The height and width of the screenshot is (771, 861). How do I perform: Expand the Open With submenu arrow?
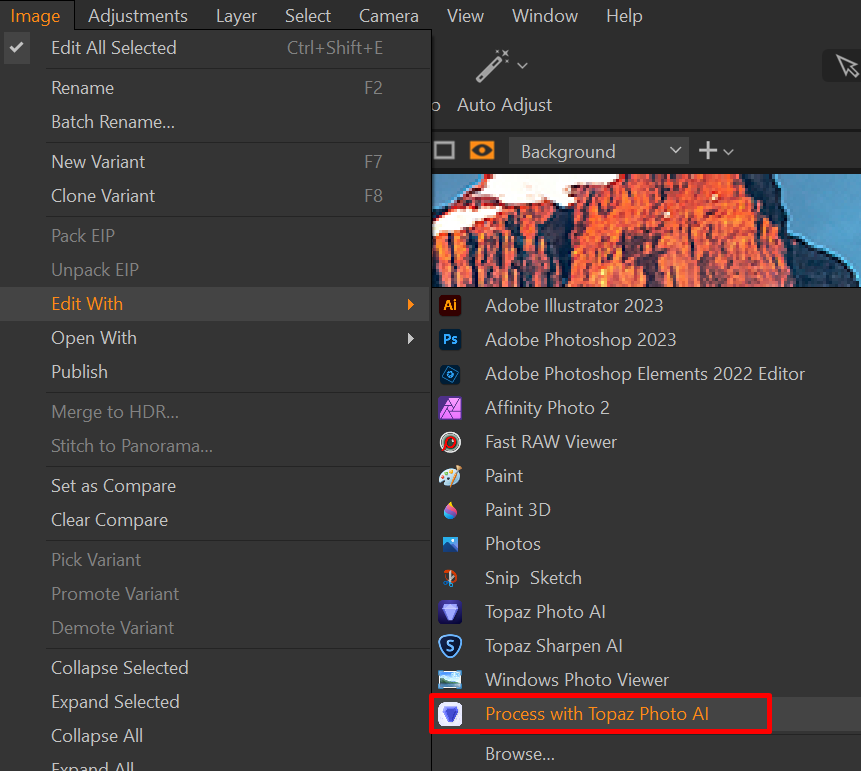tap(411, 338)
